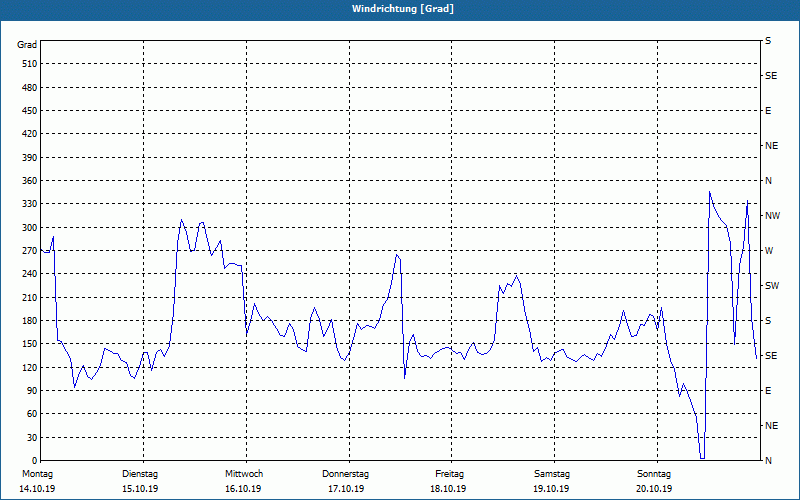Select the 17.10.19 date label
The image size is (800, 500).
[x=346, y=489]
